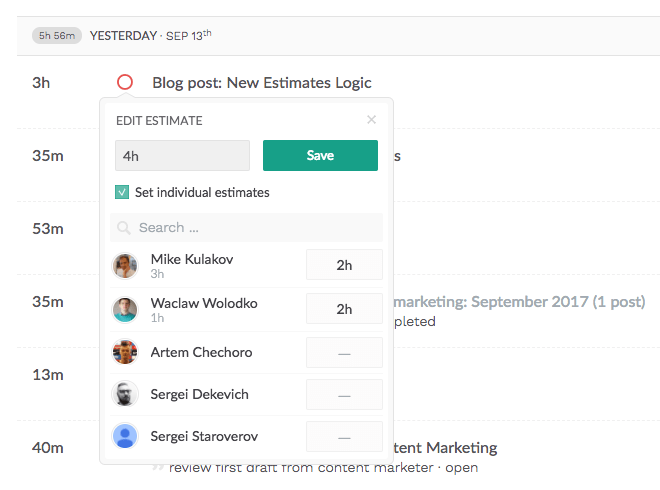
Task: Click the magnifier icon in search box
Action: [124, 228]
